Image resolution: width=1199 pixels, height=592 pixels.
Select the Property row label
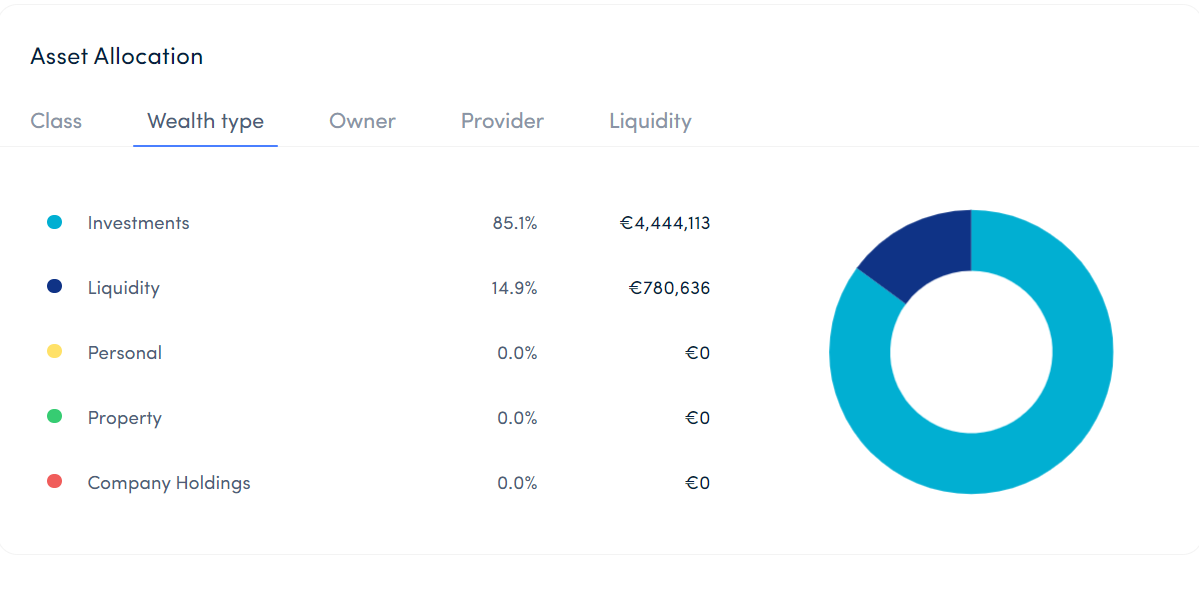(x=124, y=418)
